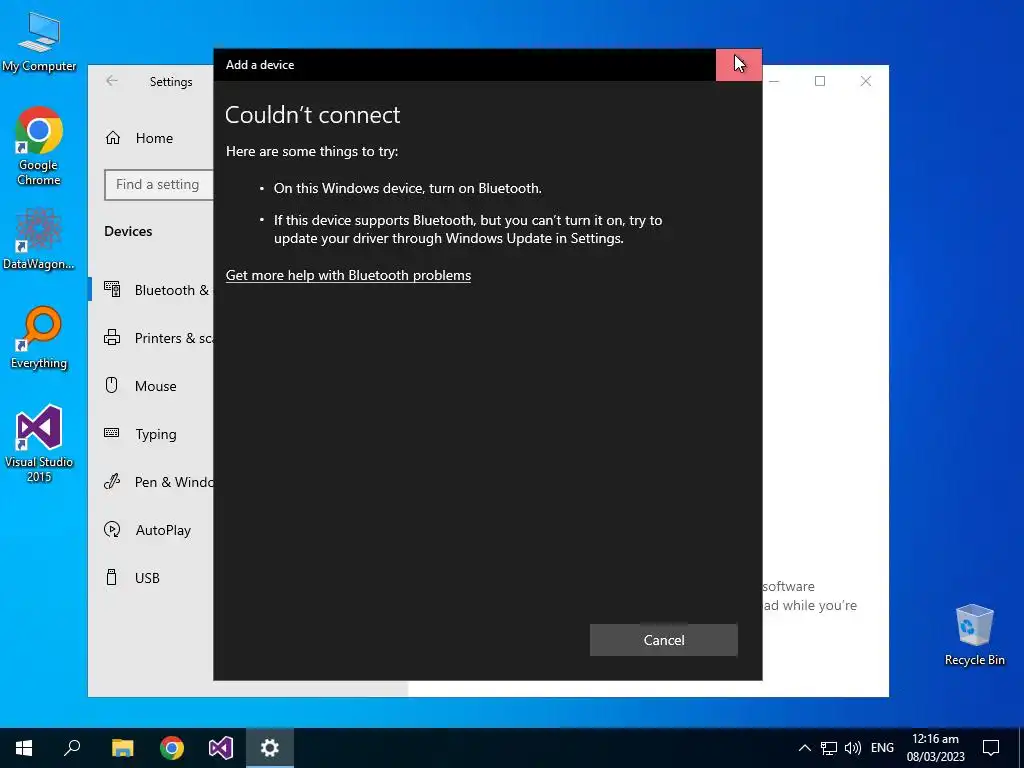Close the Settings window
This screenshot has width=1024, height=768.
pyautogui.click(x=866, y=81)
